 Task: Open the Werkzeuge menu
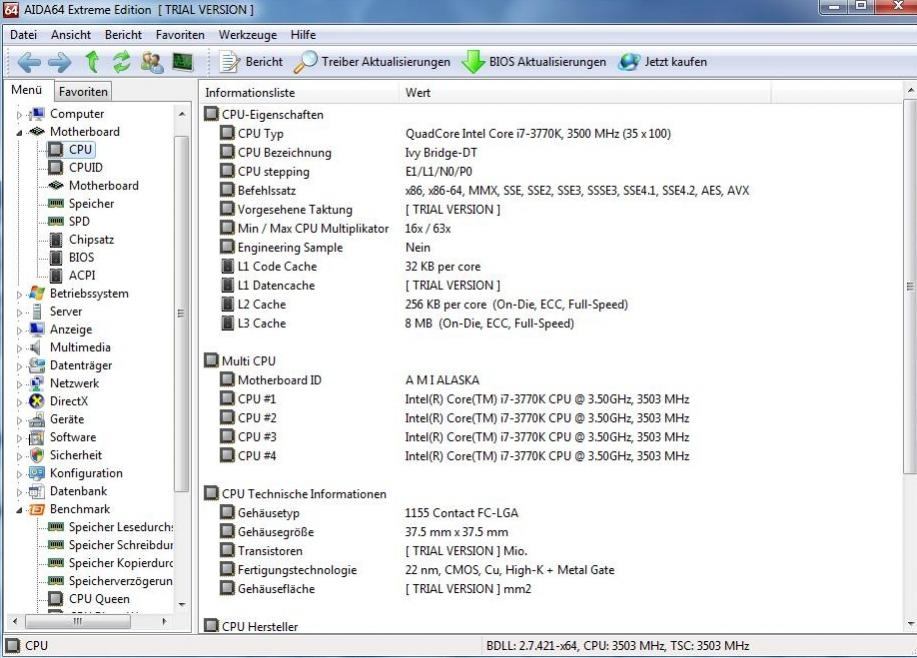248,35
